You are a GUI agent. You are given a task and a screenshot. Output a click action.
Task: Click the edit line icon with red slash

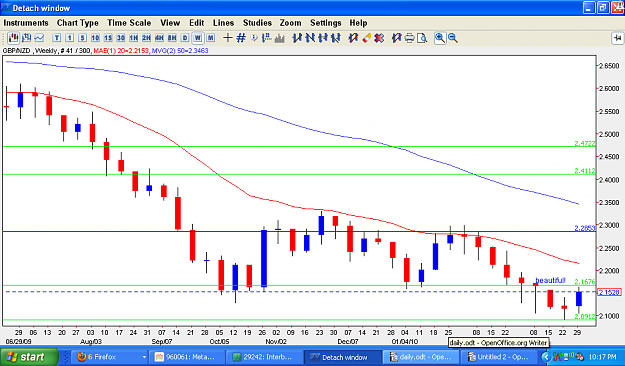(353, 38)
